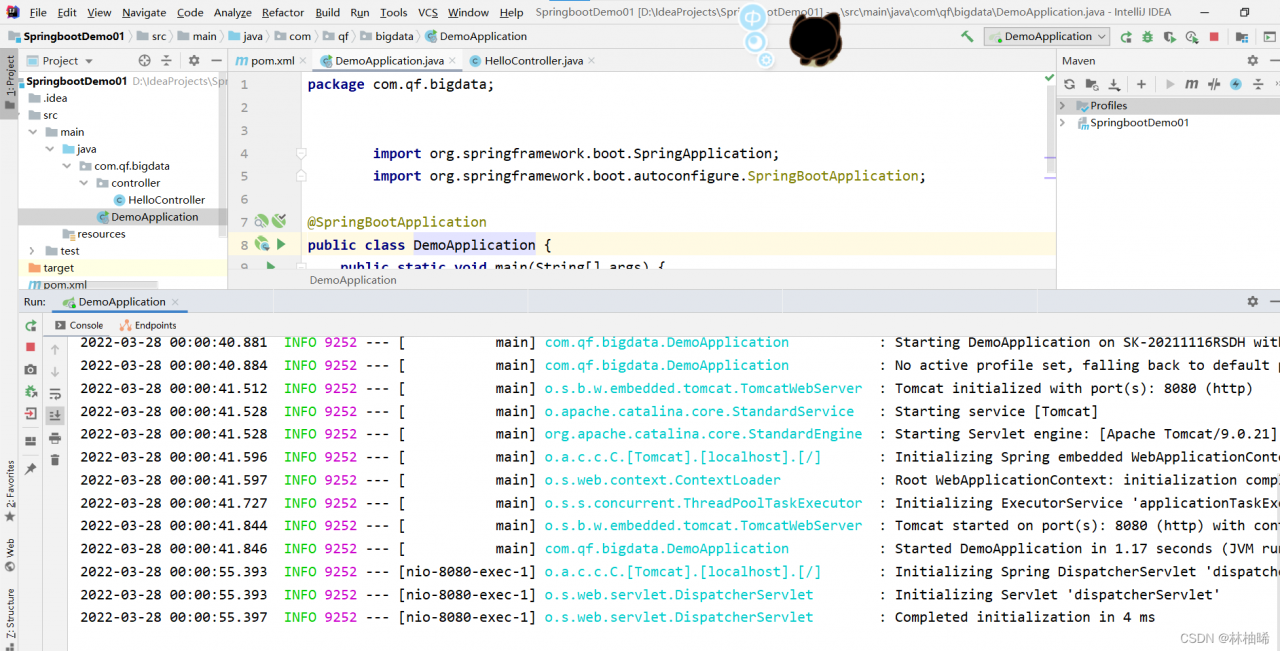1280x651 pixels.
Task: Toggle scroll to end of console
Action: [55, 415]
